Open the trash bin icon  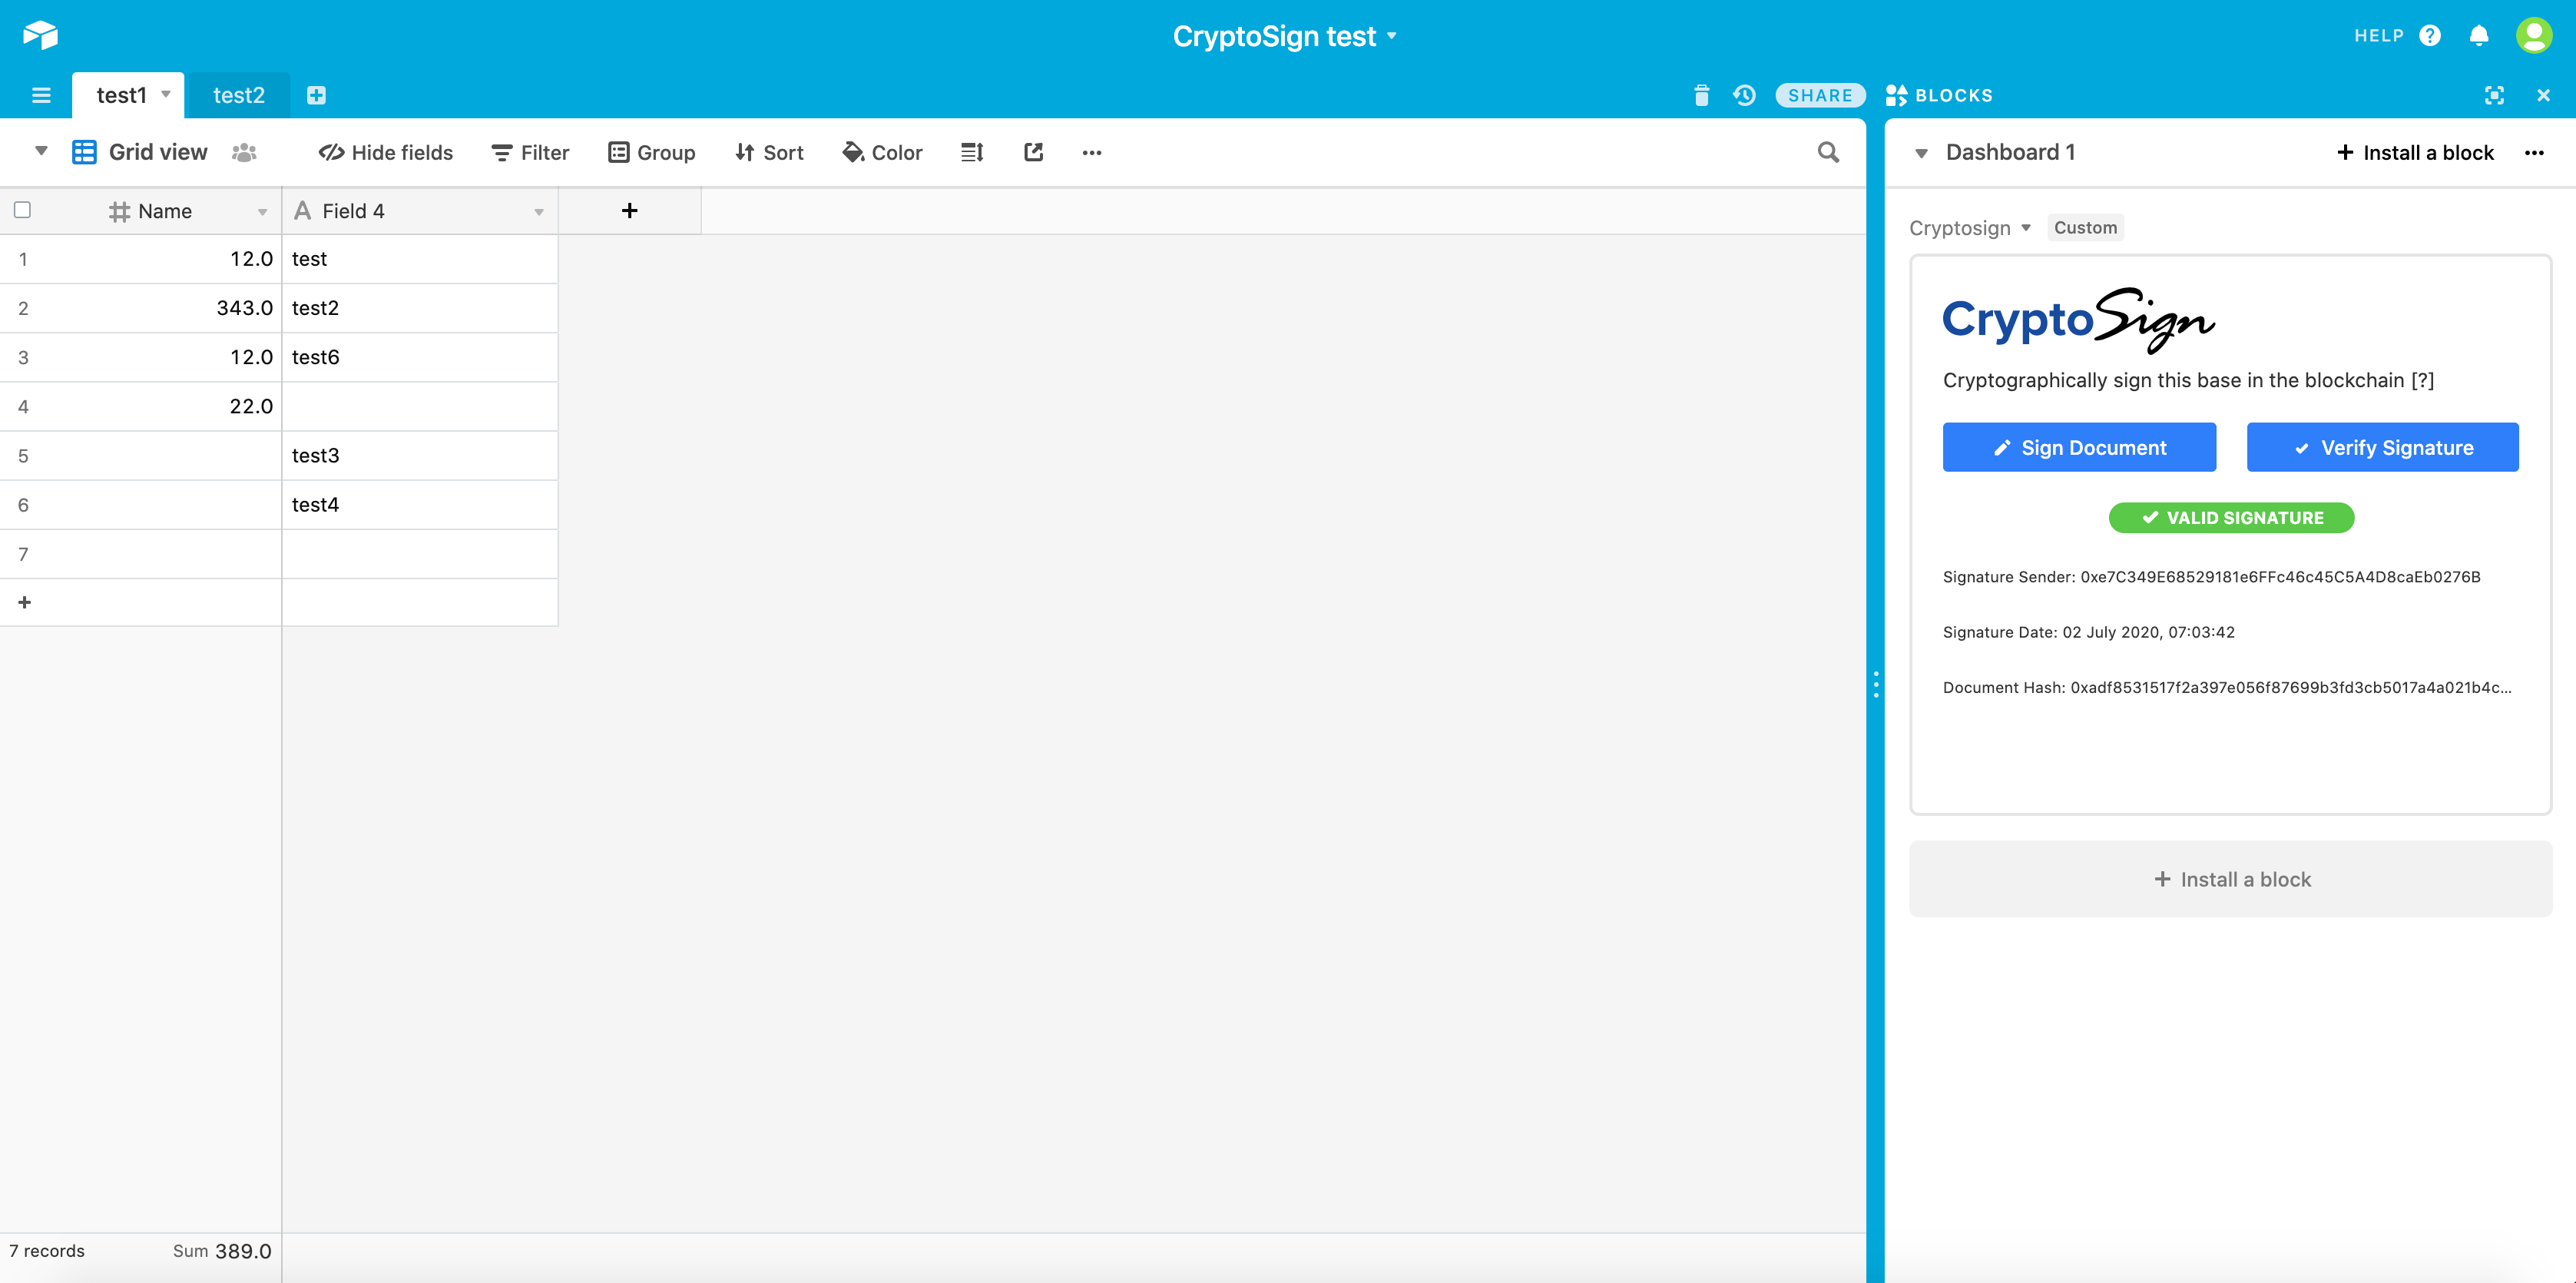[x=1701, y=95]
